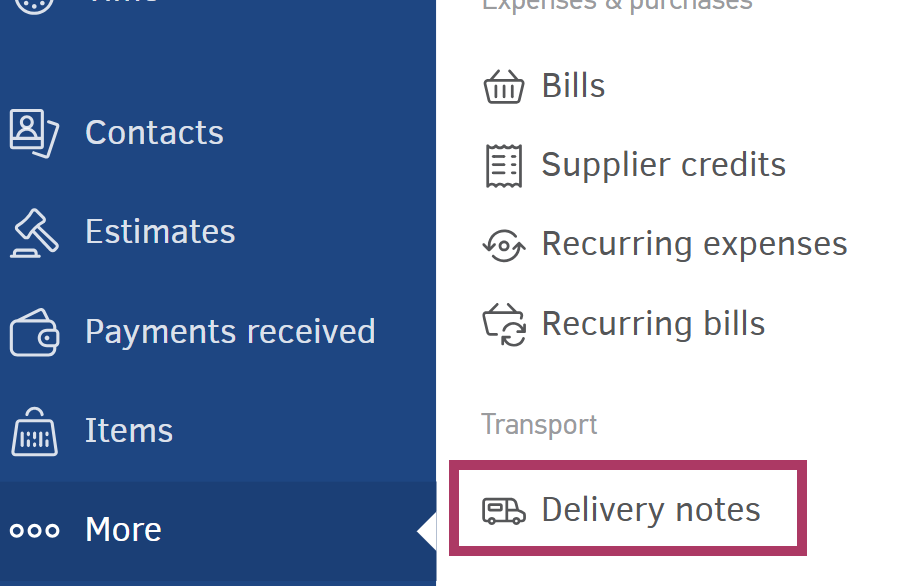Open the Recurring expenses text link

coord(694,244)
